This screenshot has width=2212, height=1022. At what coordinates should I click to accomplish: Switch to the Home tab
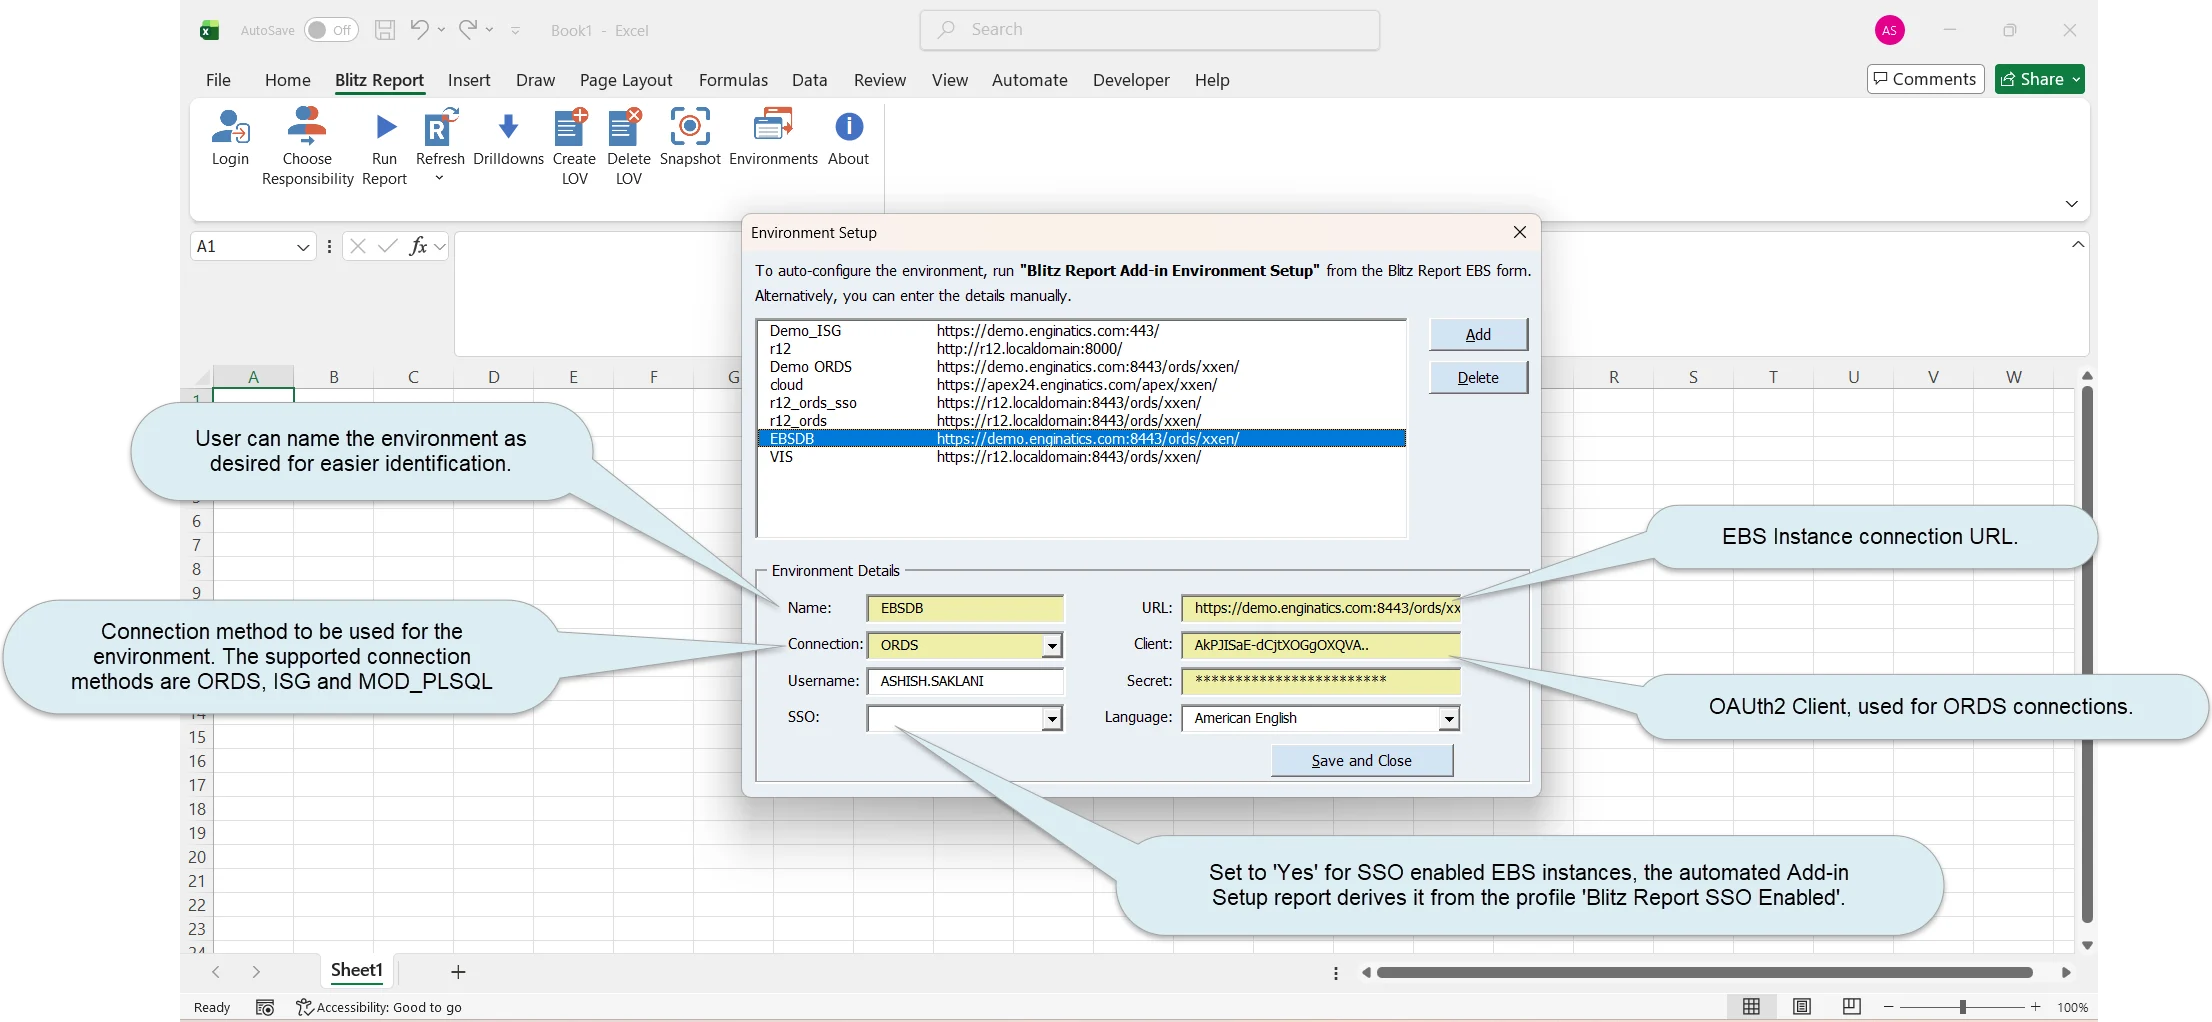tap(288, 80)
